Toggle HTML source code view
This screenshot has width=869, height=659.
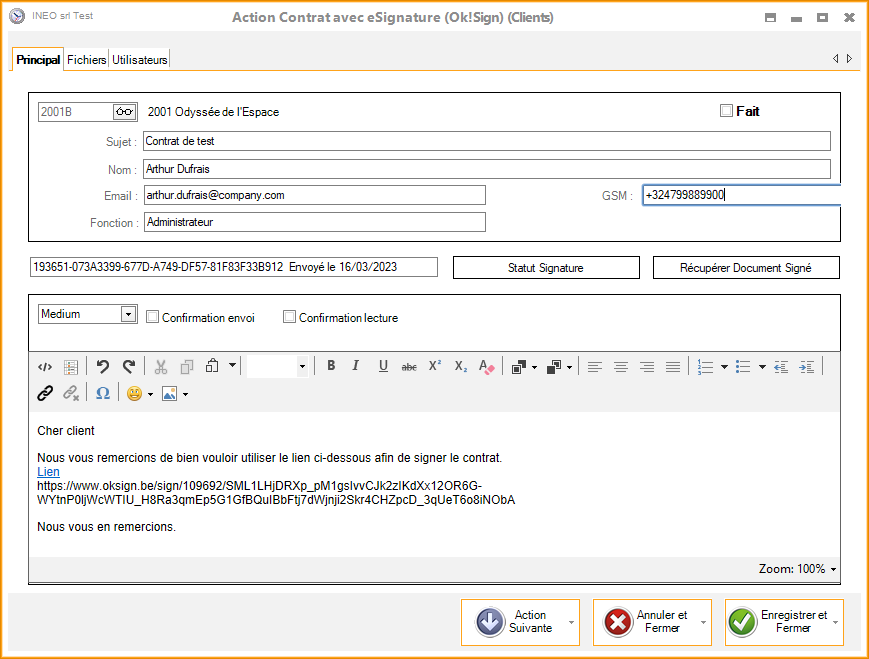[x=45, y=367]
